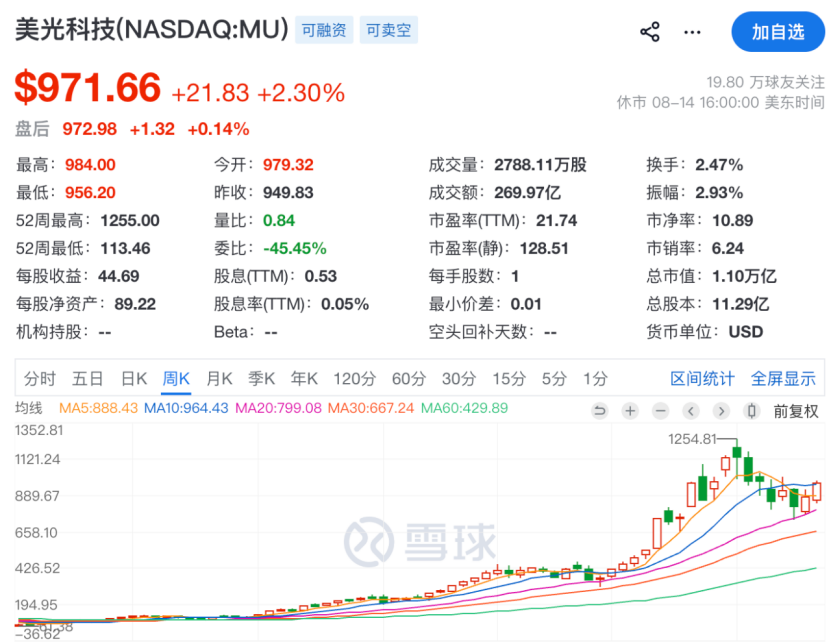Move chart left with the left arrow icon
This screenshot has height=642, width=831.
tap(691, 411)
